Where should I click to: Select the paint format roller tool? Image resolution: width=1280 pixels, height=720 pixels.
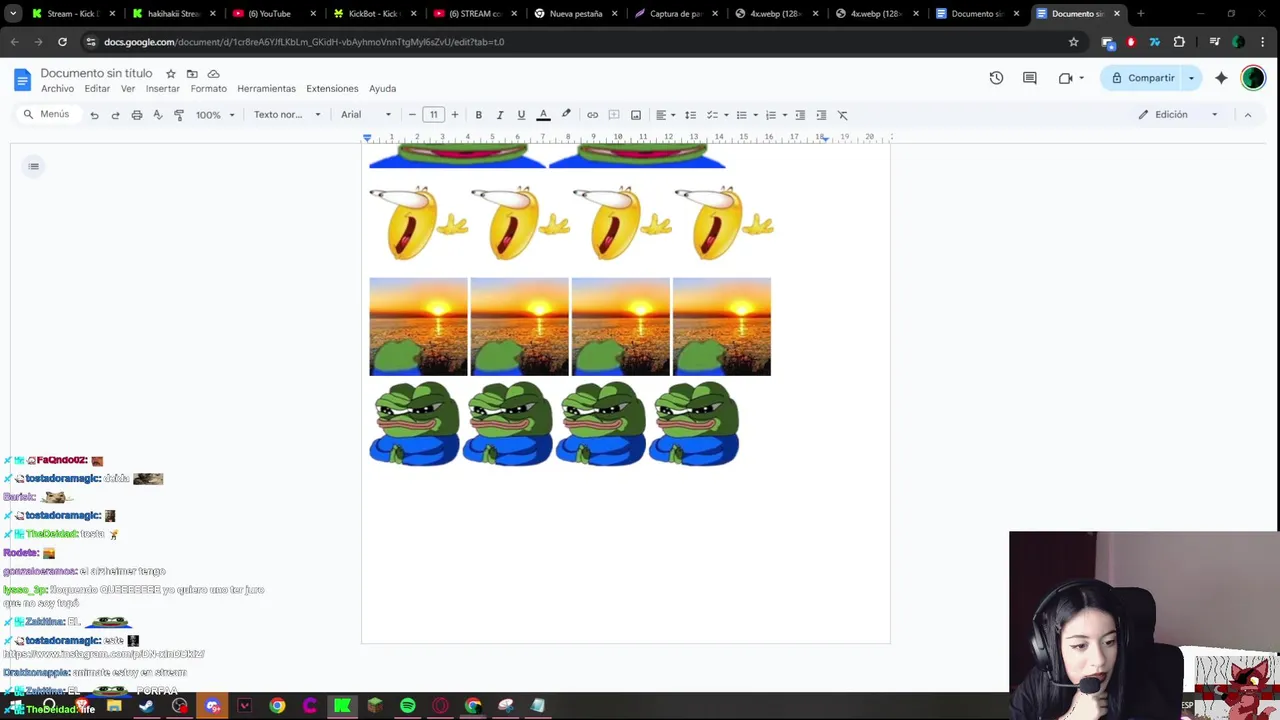click(179, 115)
